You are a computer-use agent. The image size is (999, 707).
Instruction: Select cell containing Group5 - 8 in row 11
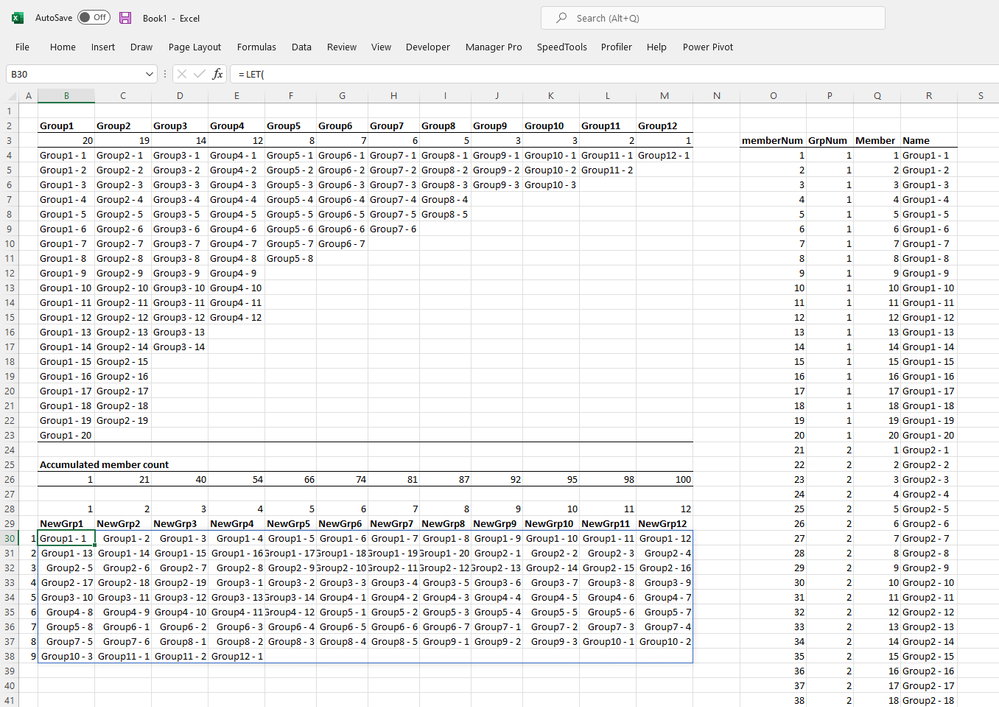[291, 259]
